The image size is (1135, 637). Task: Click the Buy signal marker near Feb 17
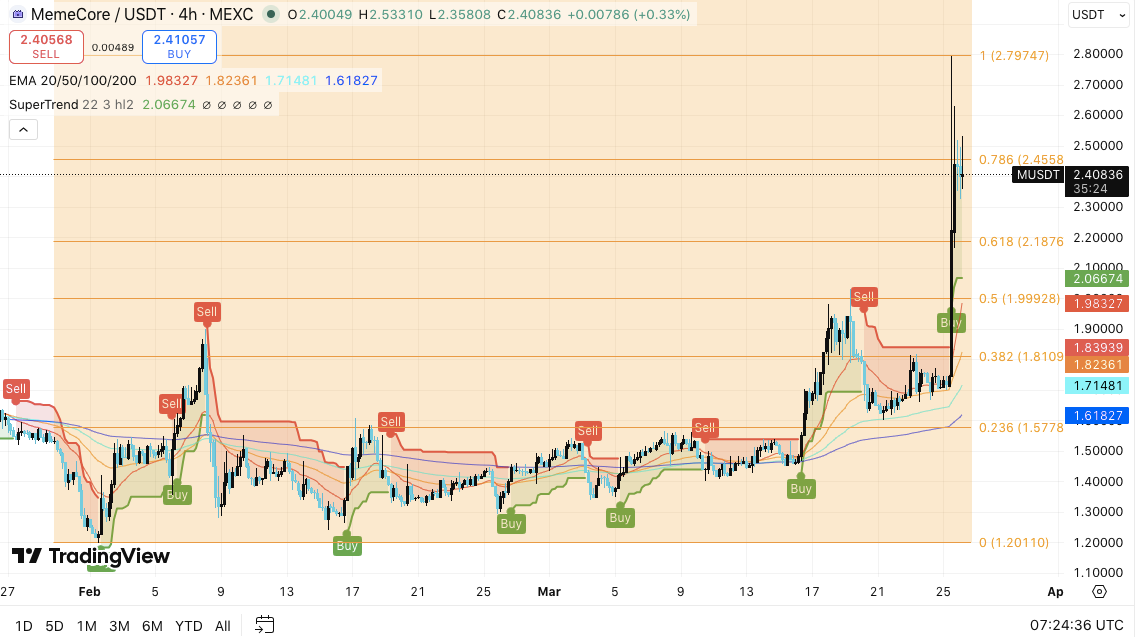pos(347,545)
